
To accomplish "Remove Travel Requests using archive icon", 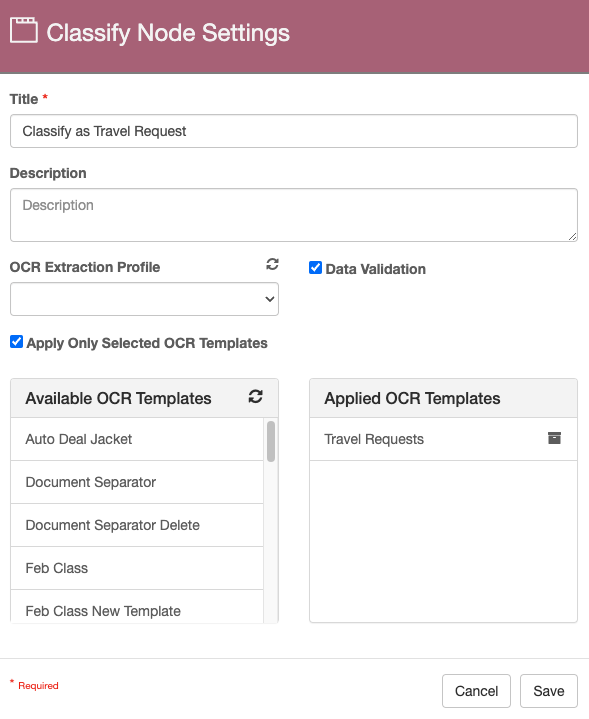I will point(554,438).
